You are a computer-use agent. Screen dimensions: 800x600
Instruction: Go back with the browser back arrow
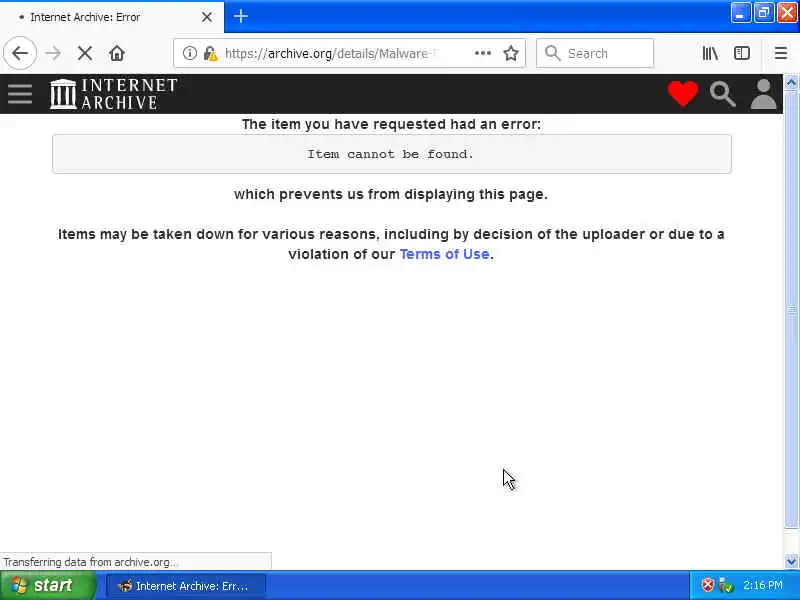click(x=20, y=53)
